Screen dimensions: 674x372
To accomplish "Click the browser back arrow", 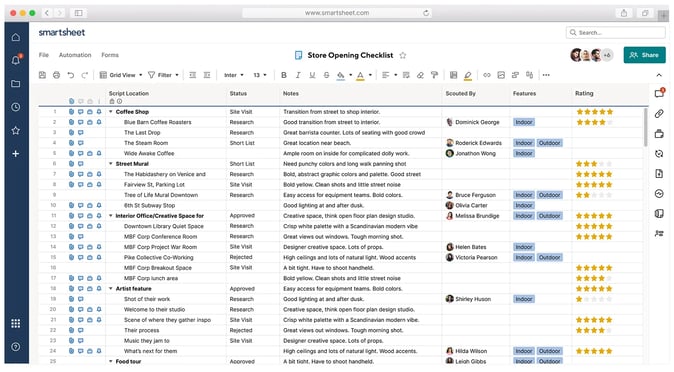I will coord(47,13).
